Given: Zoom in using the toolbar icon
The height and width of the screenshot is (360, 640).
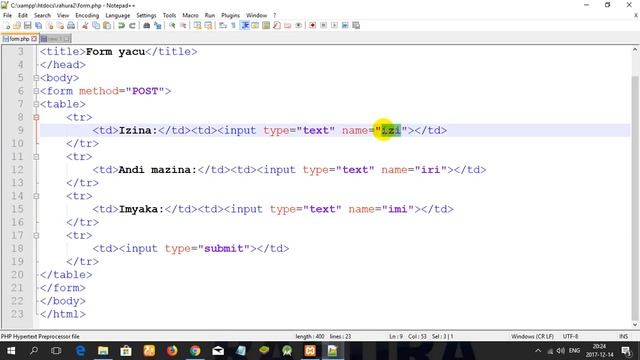Looking at the screenshot, I should tap(172, 25).
